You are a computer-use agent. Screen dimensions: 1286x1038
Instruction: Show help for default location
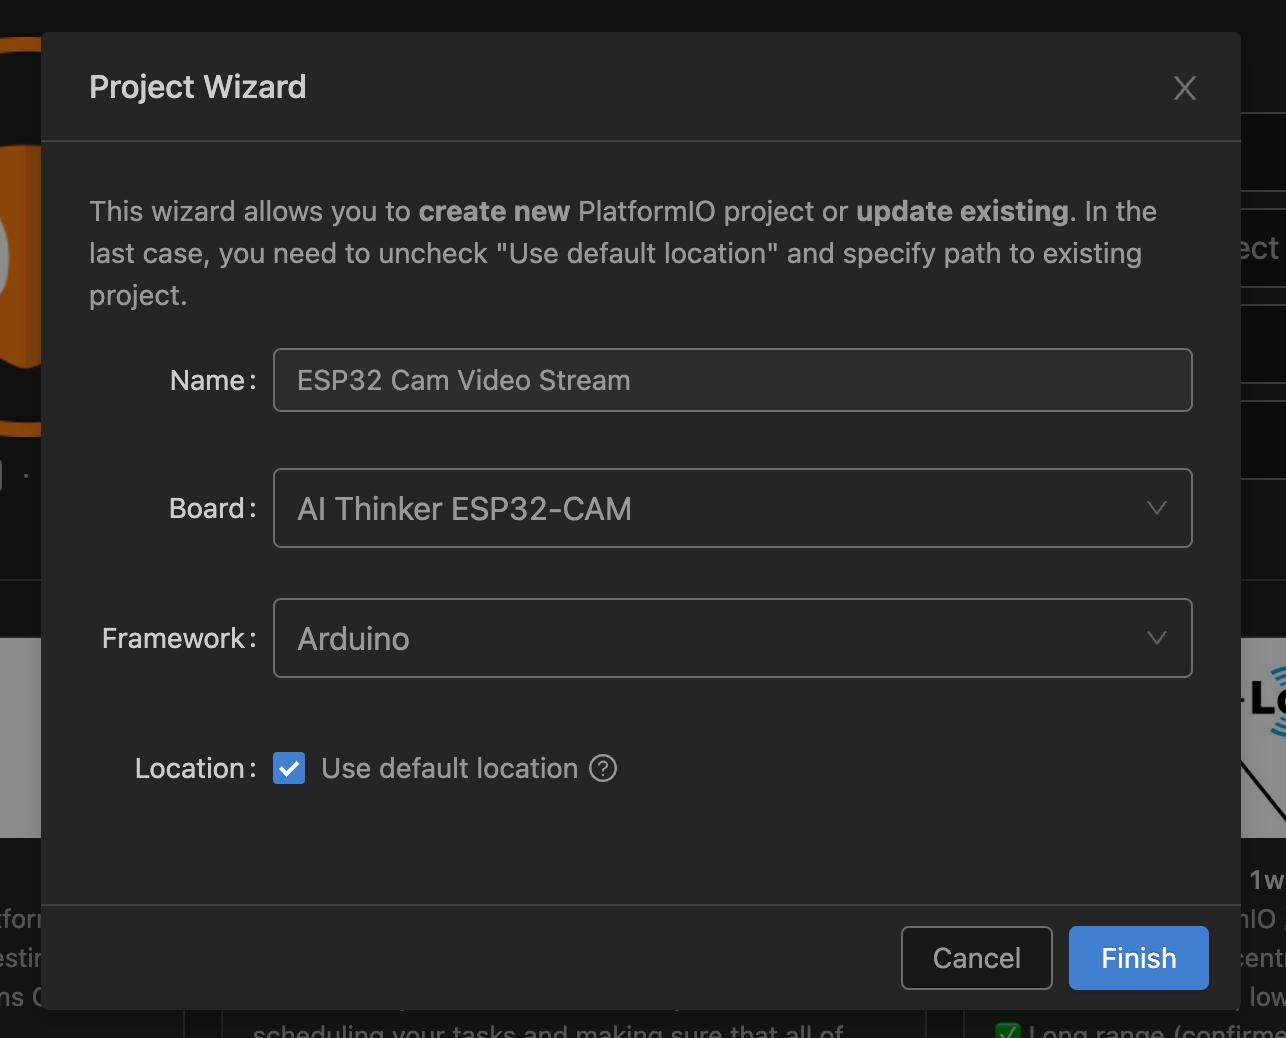603,768
